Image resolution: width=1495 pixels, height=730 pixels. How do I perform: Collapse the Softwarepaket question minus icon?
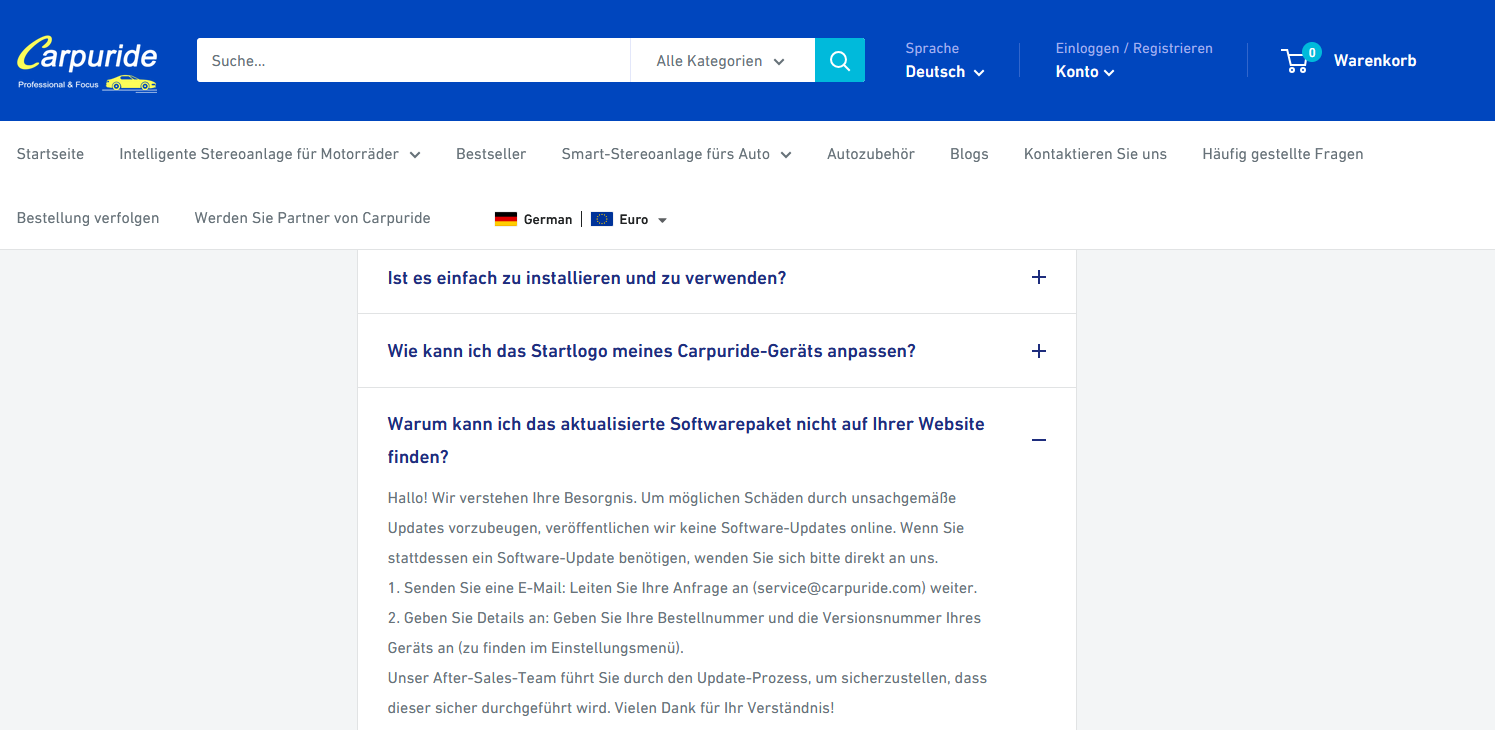tap(1039, 440)
